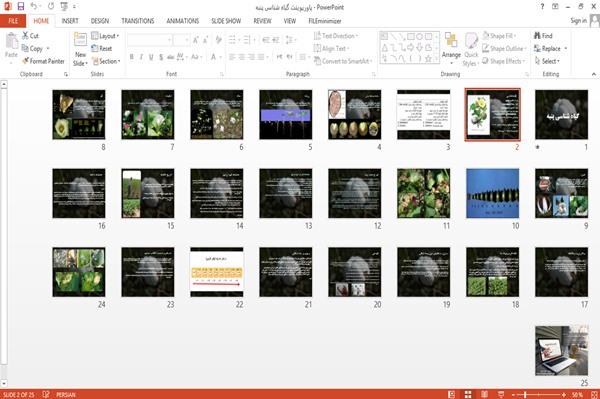Open the Align Text dropdown
The width and height of the screenshot is (600, 399).
tap(331, 49)
